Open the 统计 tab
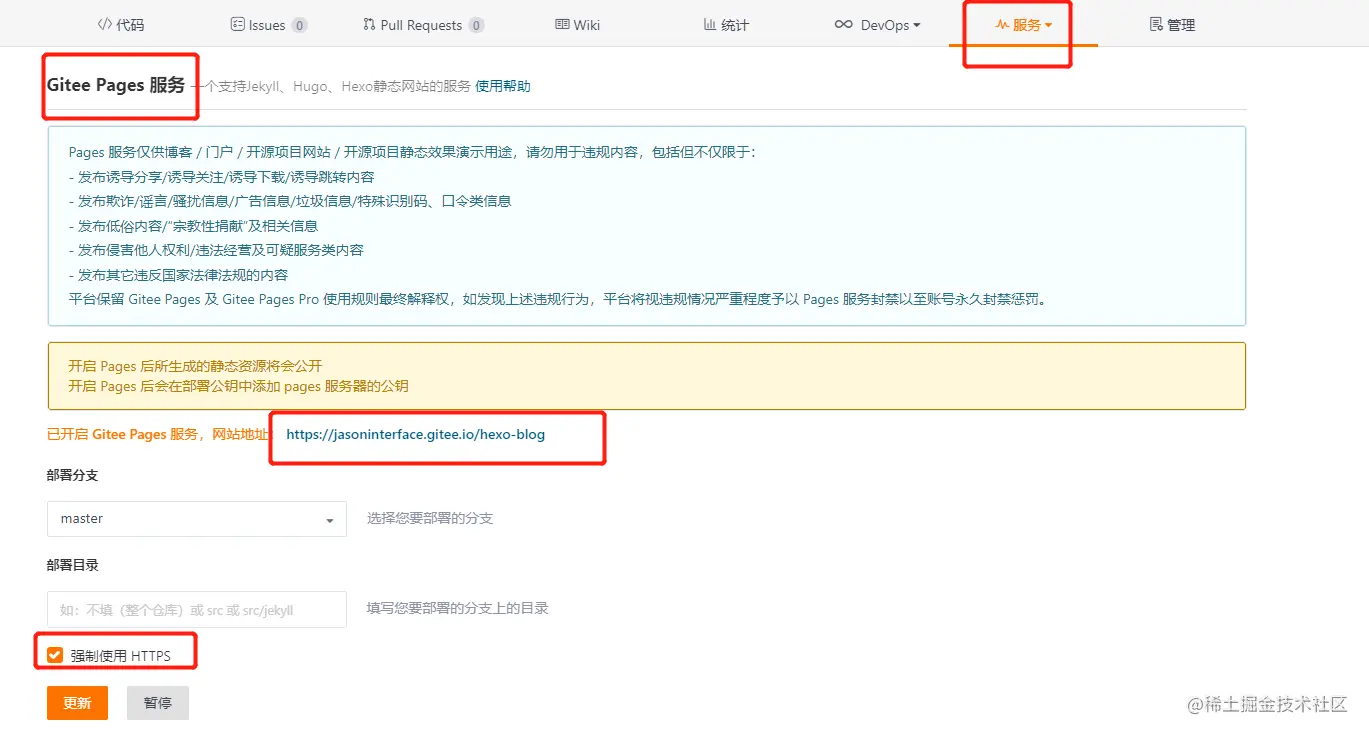Viewport: 1369px width, 736px height. point(726,25)
